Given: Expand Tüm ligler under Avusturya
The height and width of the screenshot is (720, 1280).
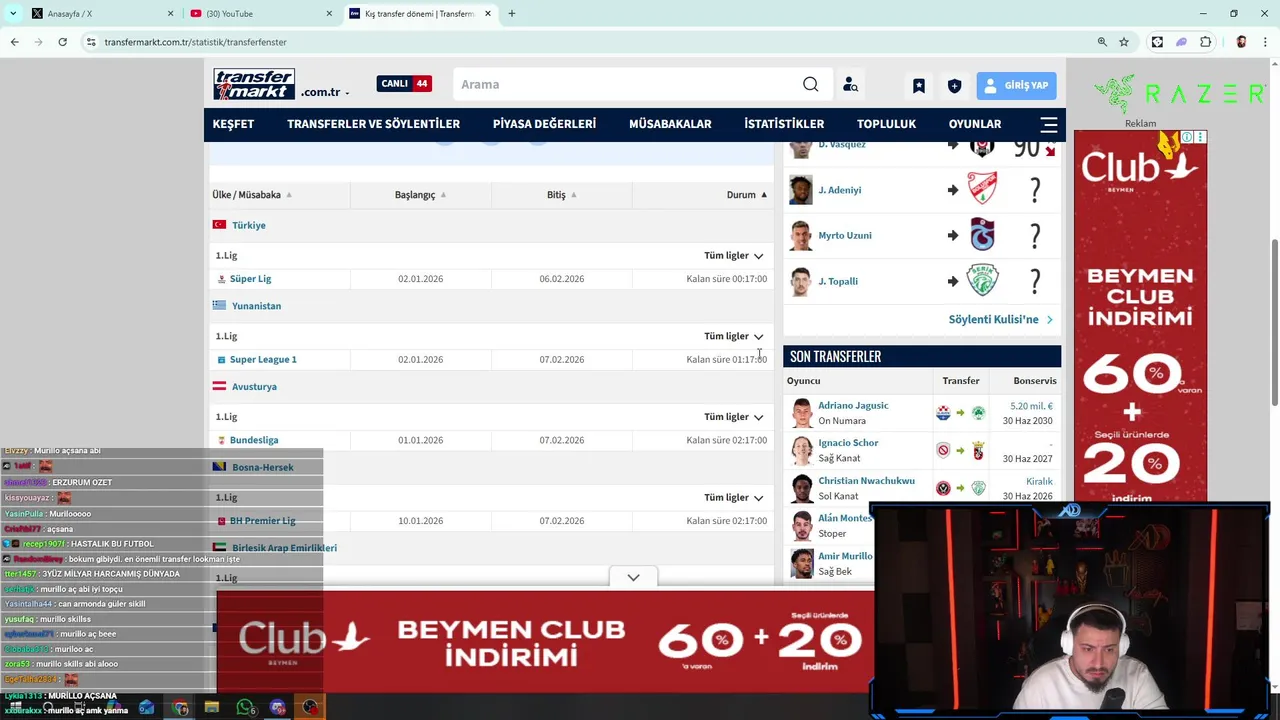Looking at the screenshot, I should point(734,417).
